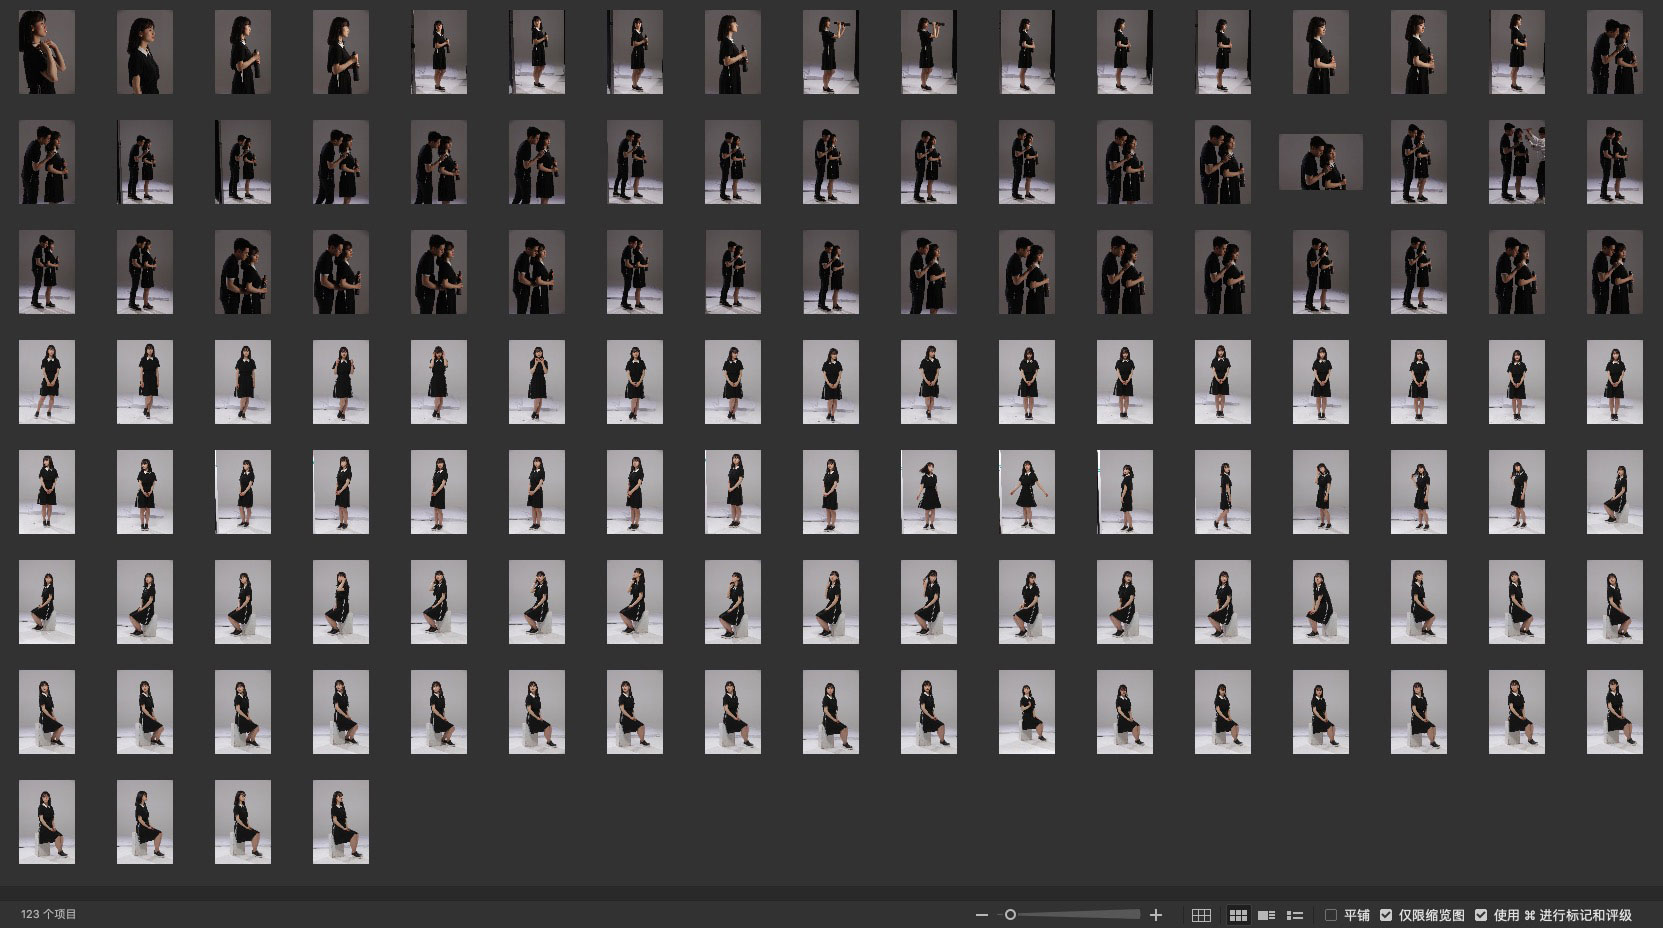
Task: Uncheck 使用 ⌘ 进行标记和评级 option
Action: point(1481,915)
